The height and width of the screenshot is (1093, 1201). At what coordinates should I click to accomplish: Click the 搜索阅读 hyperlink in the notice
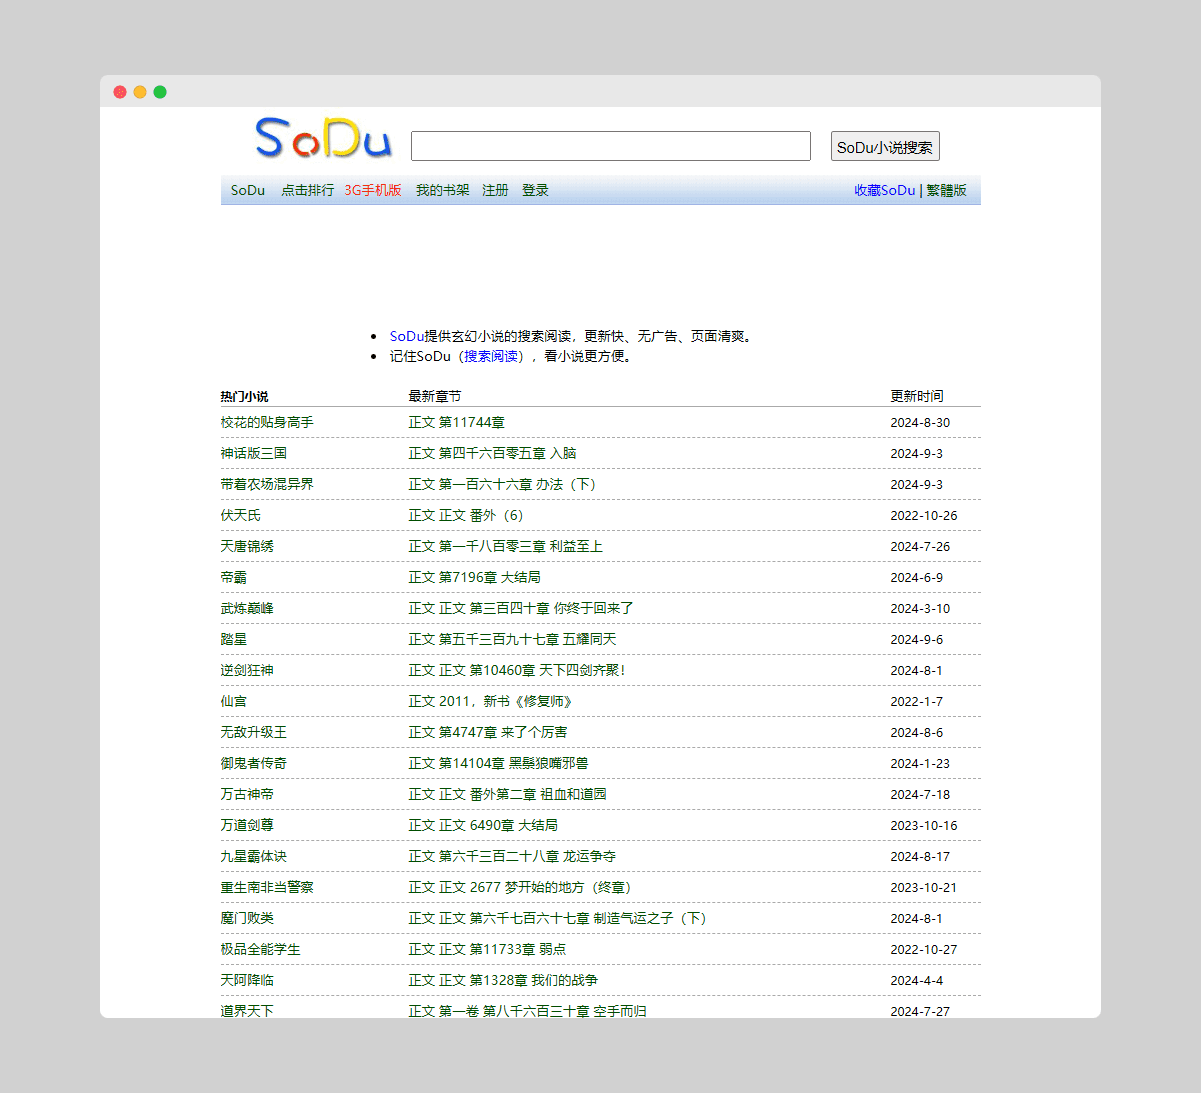click(x=491, y=356)
